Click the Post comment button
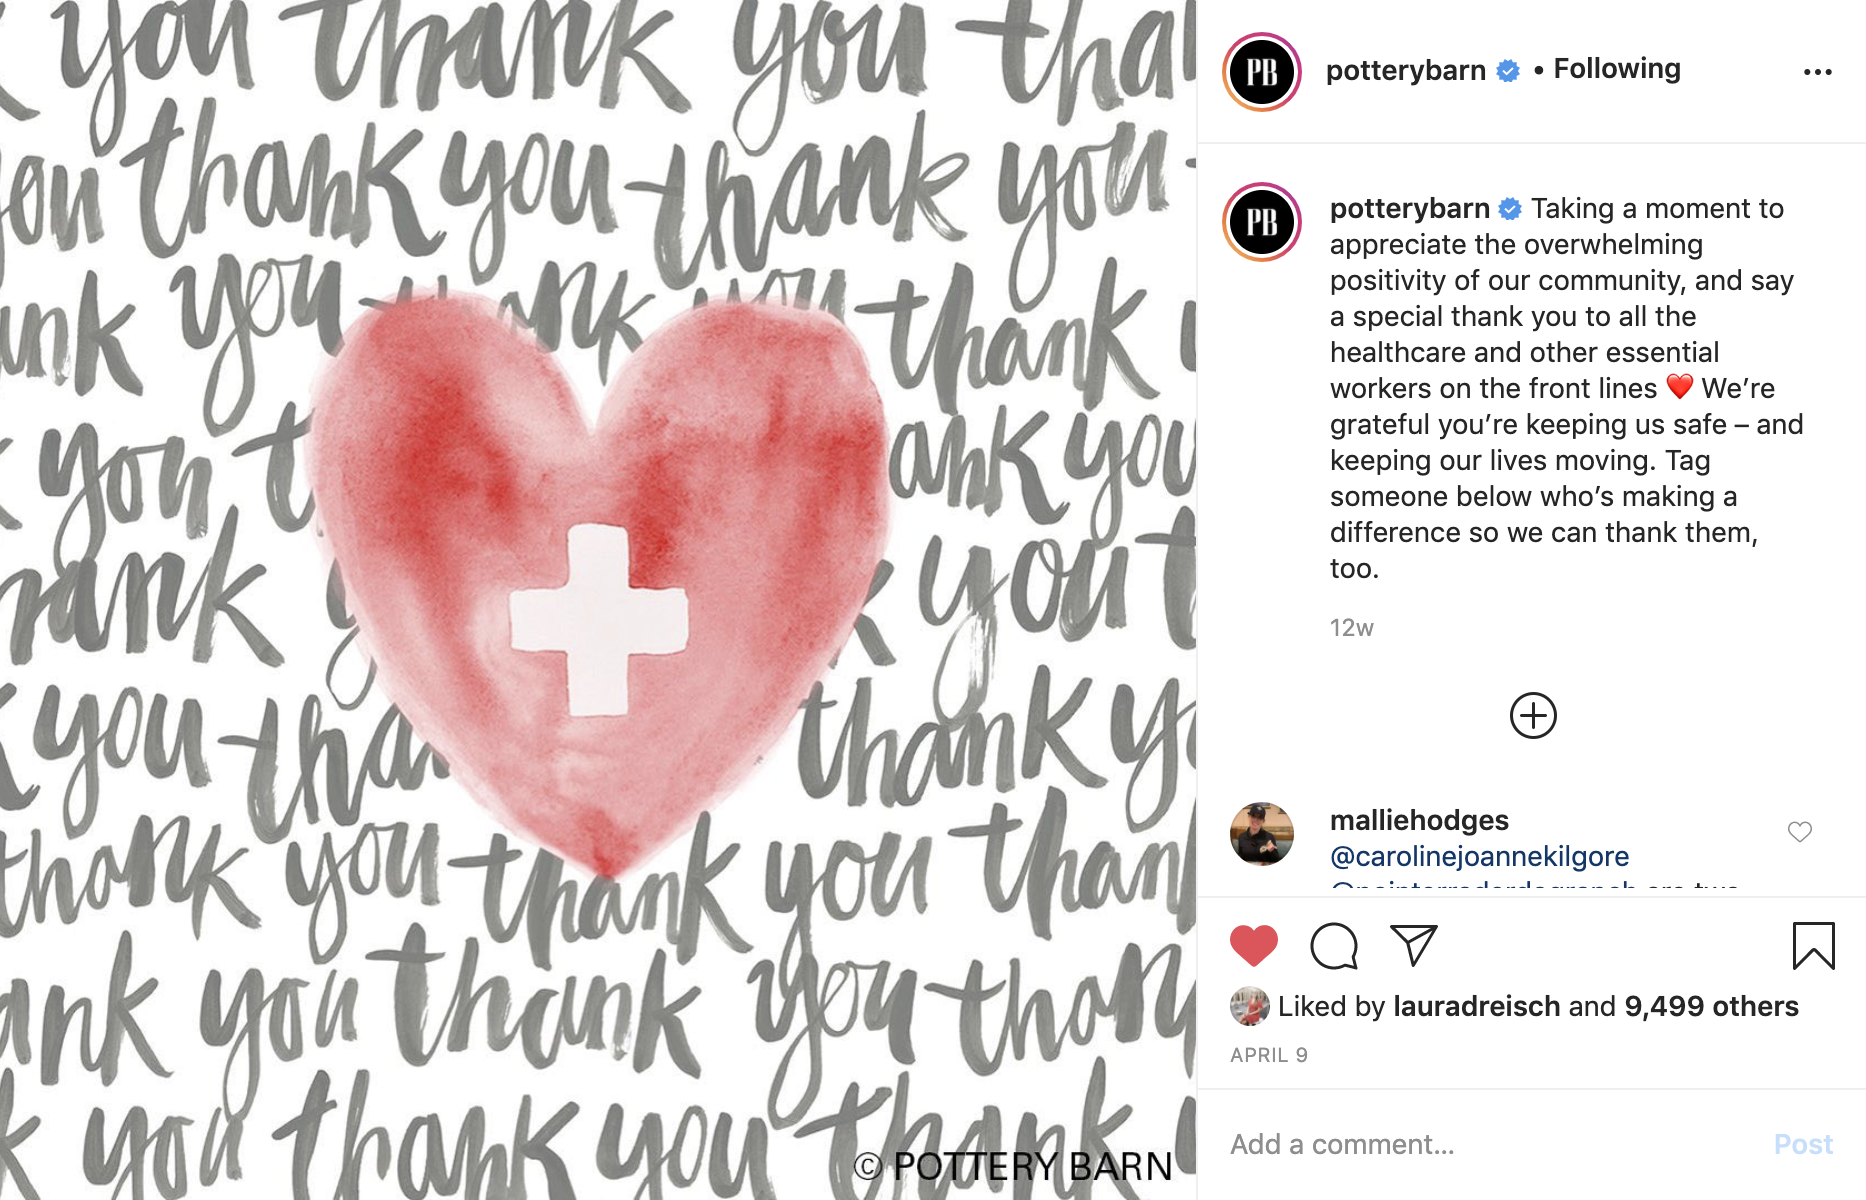Image resolution: width=1866 pixels, height=1200 pixels. click(1803, 1144)
